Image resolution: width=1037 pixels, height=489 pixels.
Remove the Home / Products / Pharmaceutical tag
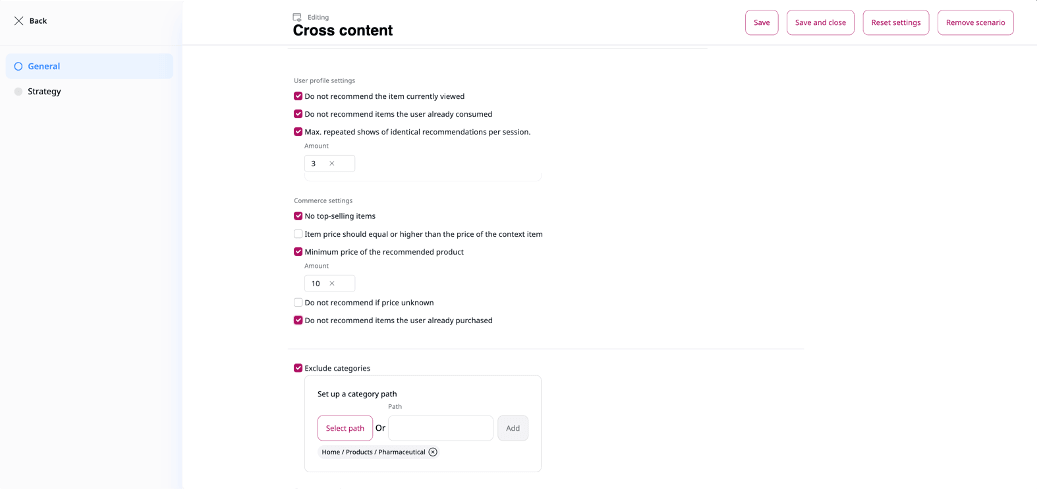point(433,452)
